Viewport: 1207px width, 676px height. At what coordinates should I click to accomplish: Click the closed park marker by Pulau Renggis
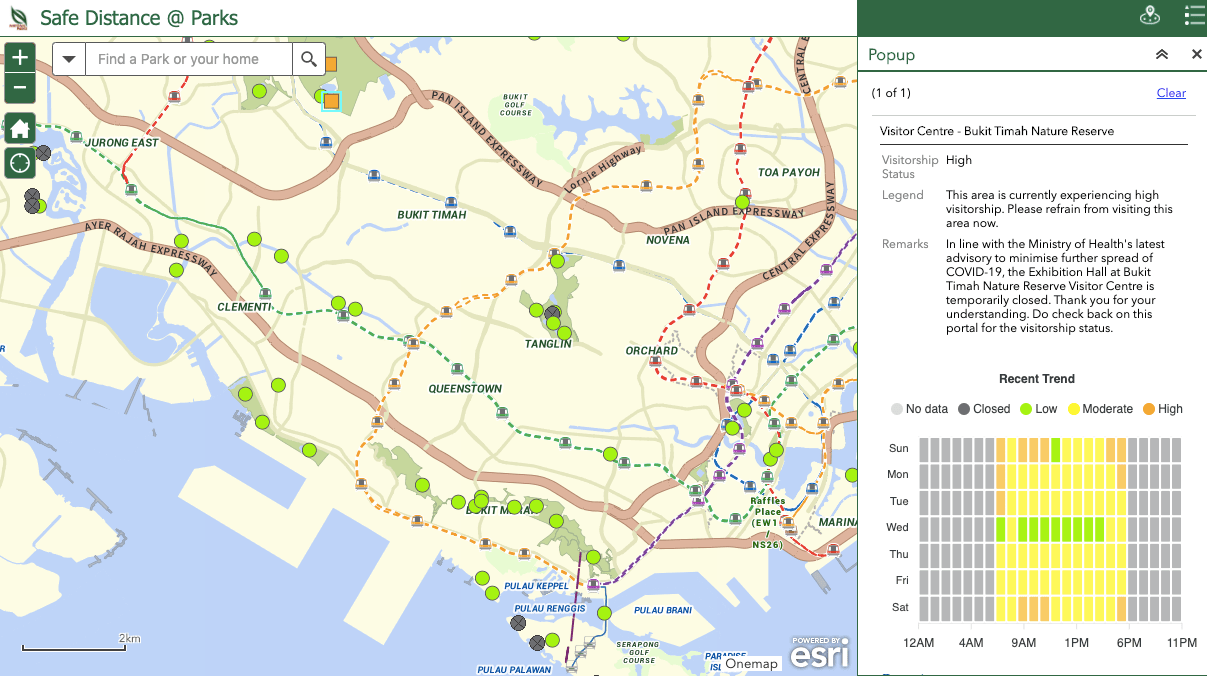[518, 623]
